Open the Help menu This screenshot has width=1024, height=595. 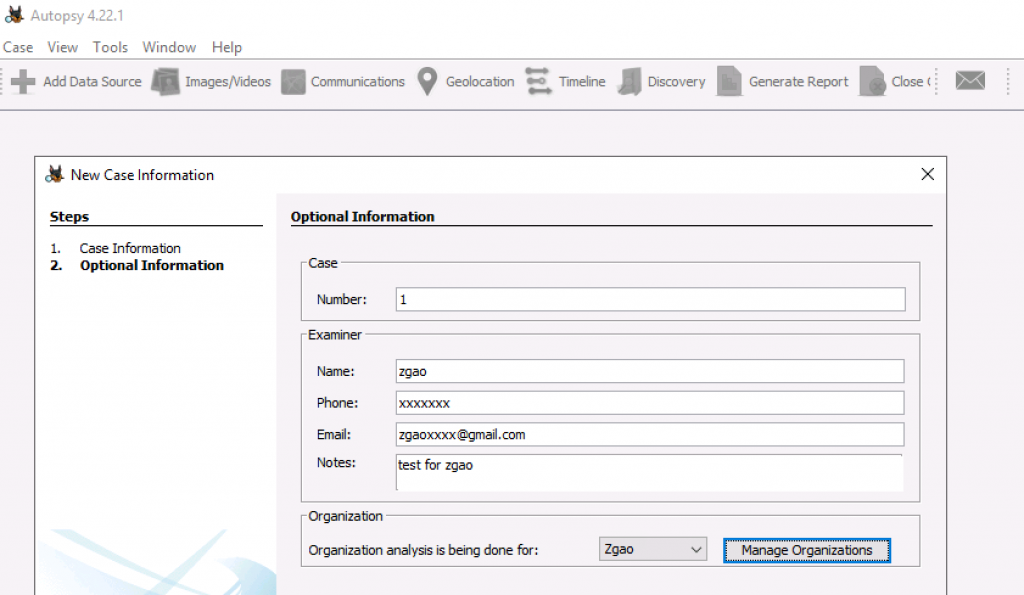(227, 47)
